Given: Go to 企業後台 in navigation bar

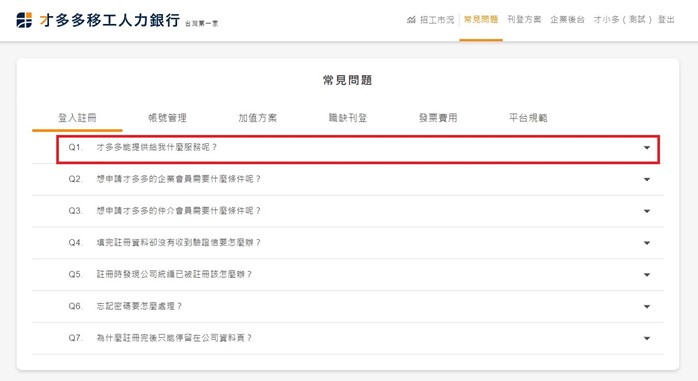Looking at the screenshot, I should 567,20.
